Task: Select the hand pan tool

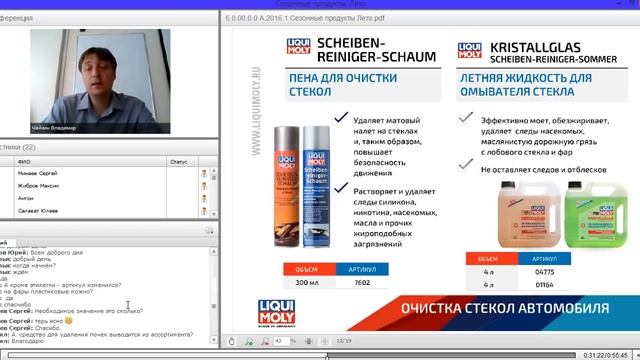Action: tap(231, 341)
